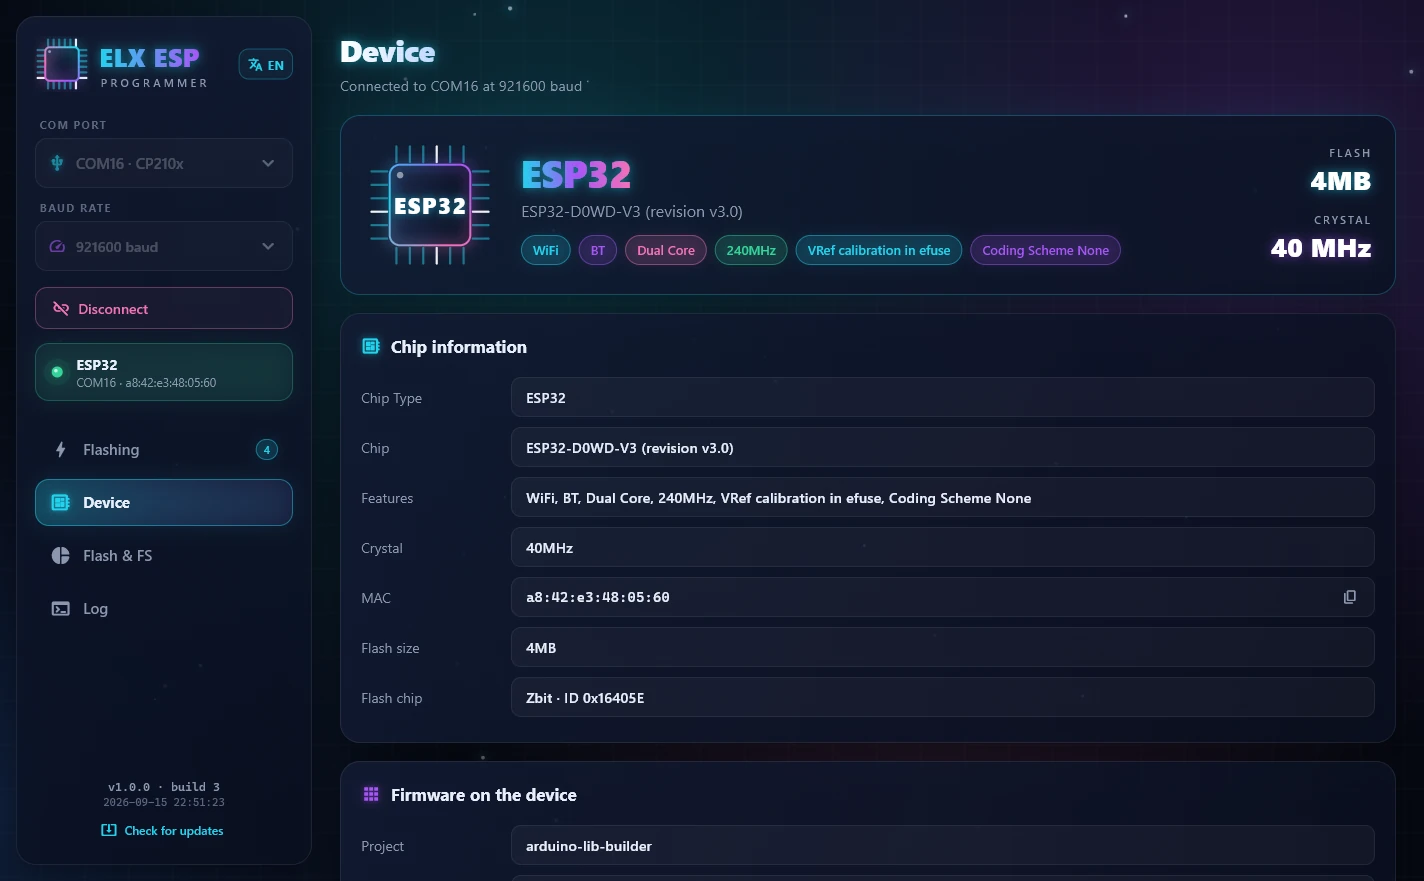Click "Connected to COM16 at 921600 baud" status text
This screenshot has height=881, width=1424.
point(461,86)
